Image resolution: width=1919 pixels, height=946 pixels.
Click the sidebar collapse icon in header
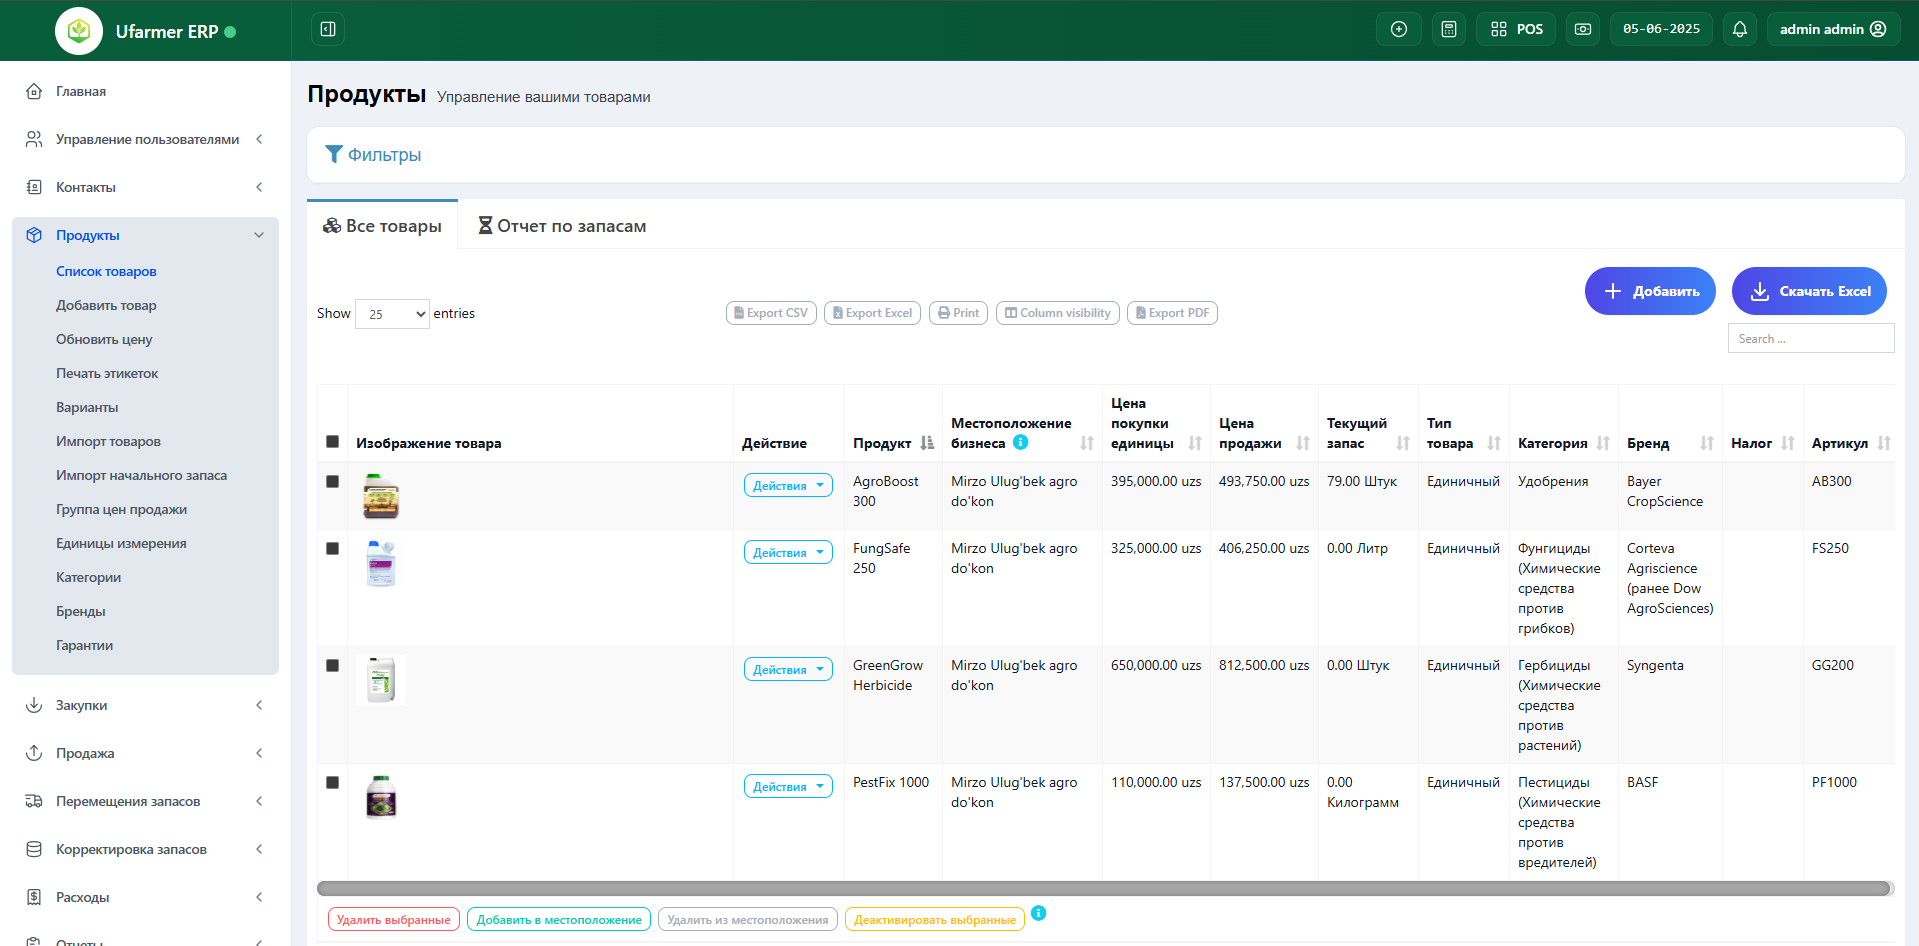[327, 29]
